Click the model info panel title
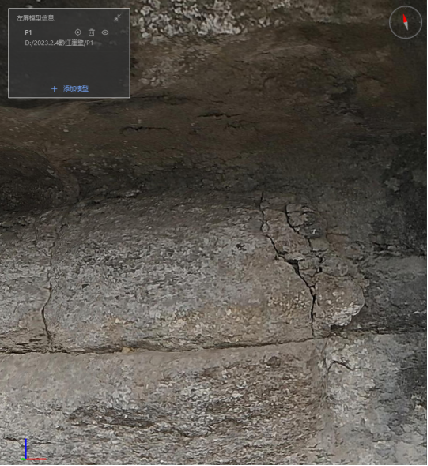This screenshot has height=466, width=428. (x=35, y=18)
